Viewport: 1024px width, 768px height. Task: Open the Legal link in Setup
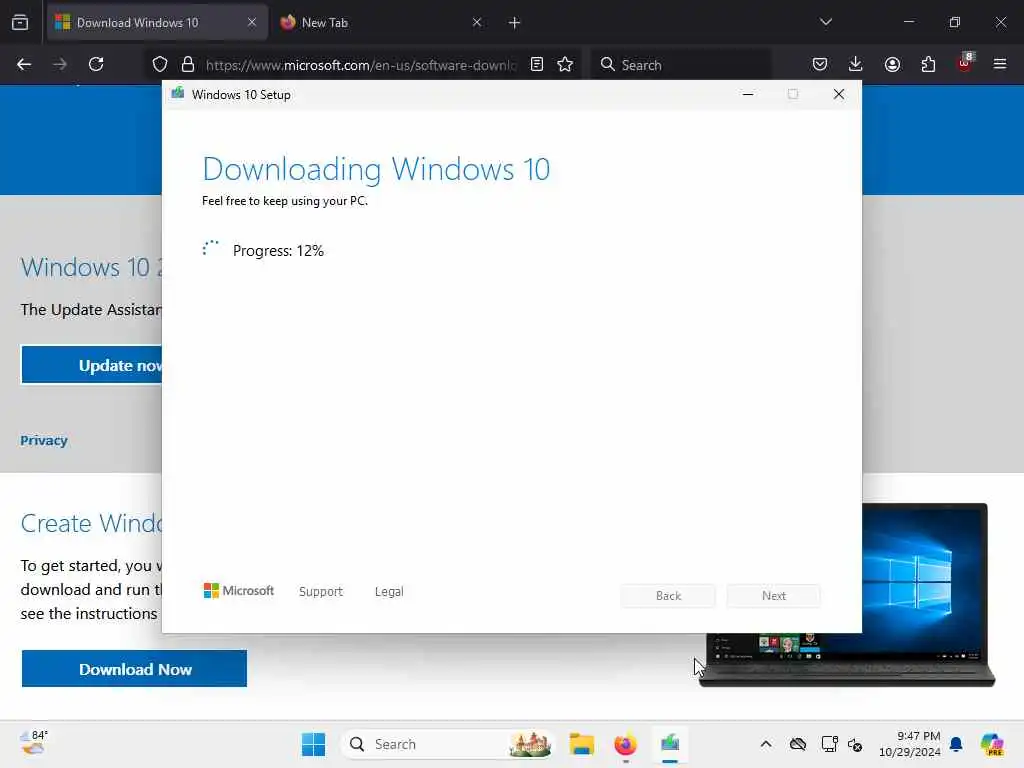click(389, 591)
